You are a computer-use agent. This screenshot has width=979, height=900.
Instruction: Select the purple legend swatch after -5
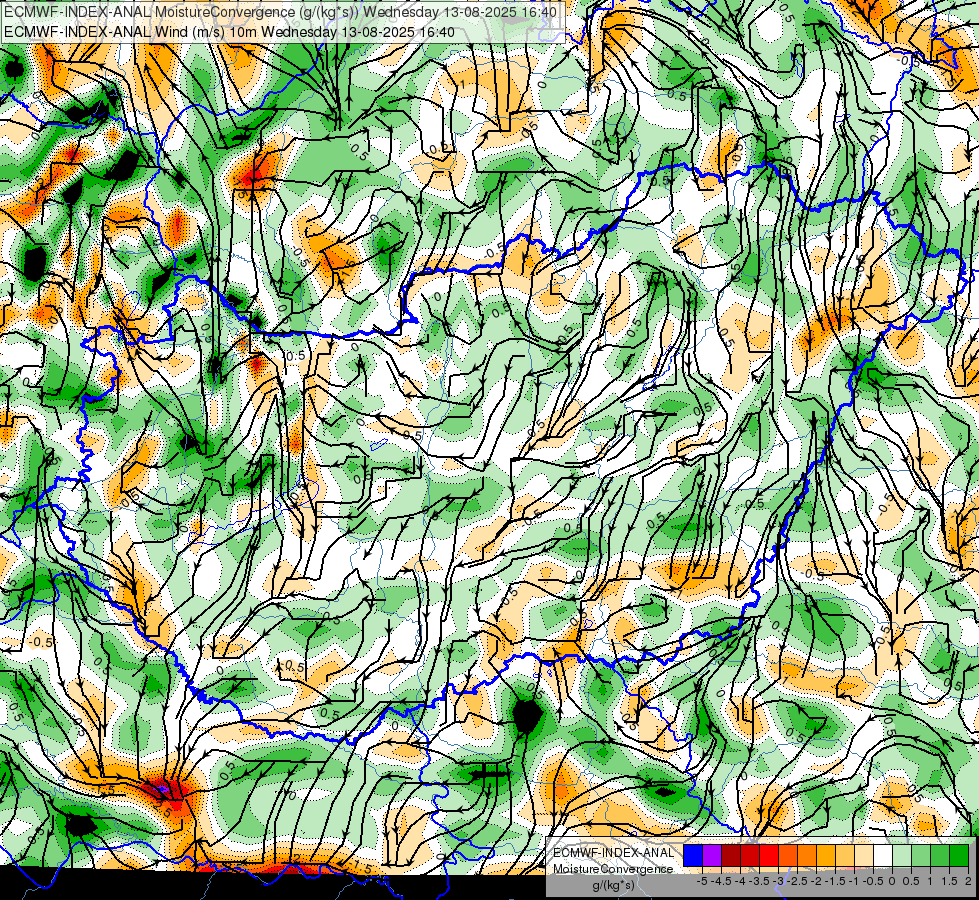tap(712, 855)
